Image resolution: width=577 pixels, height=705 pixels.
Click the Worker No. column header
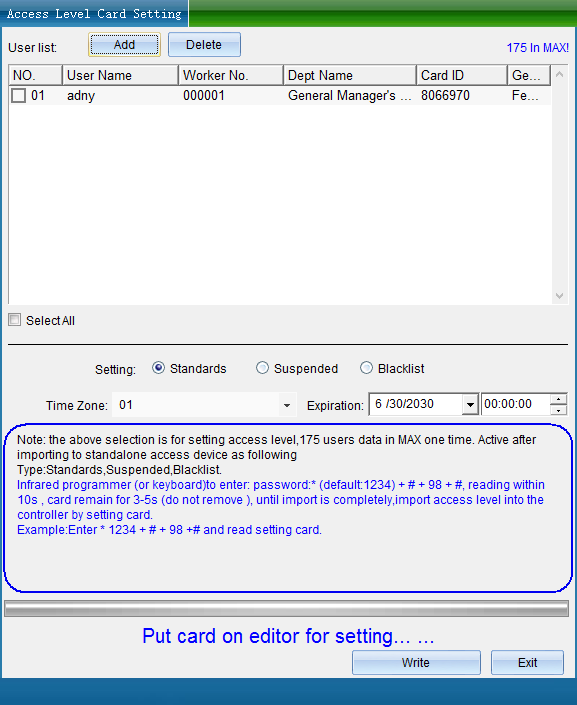[231, 75]
